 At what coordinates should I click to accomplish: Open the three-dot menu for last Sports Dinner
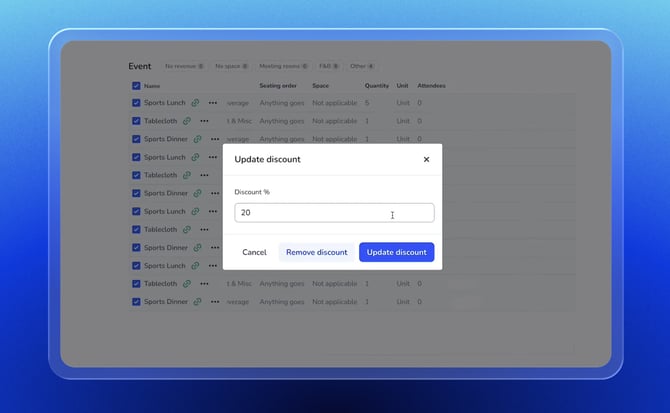point(215,302)
